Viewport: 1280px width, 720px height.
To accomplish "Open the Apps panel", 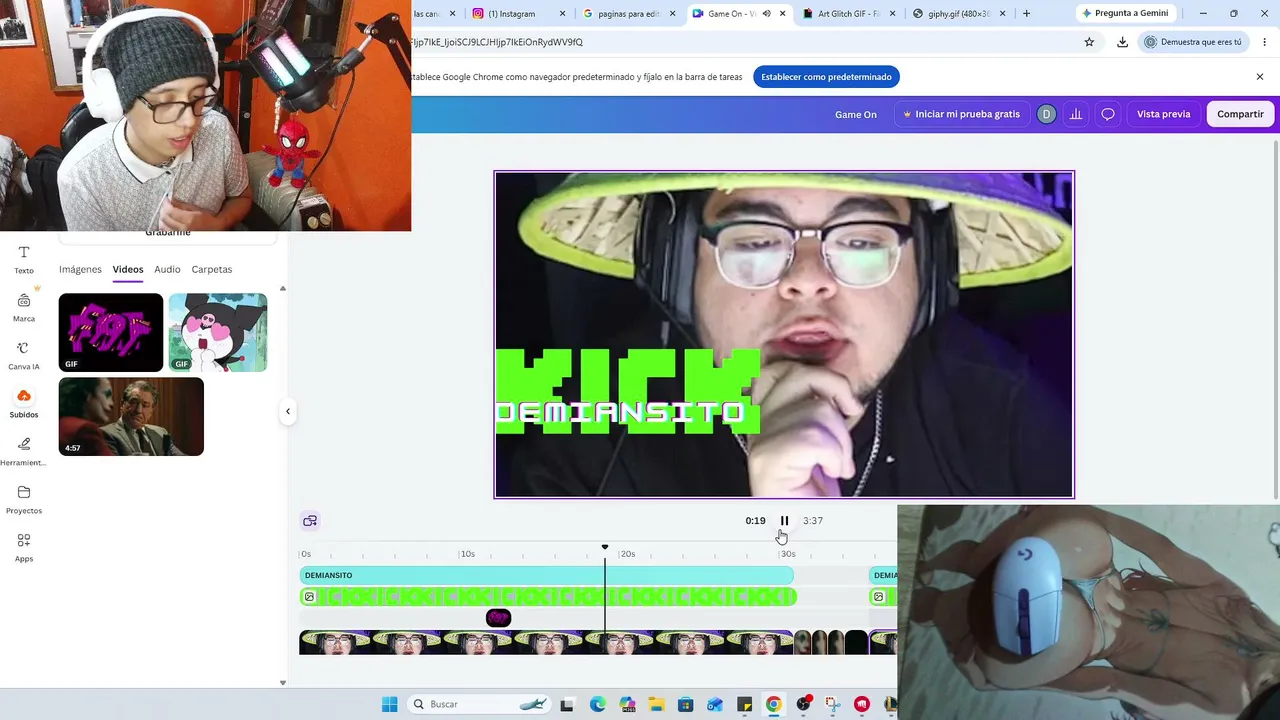I will [x=24, y=547].
